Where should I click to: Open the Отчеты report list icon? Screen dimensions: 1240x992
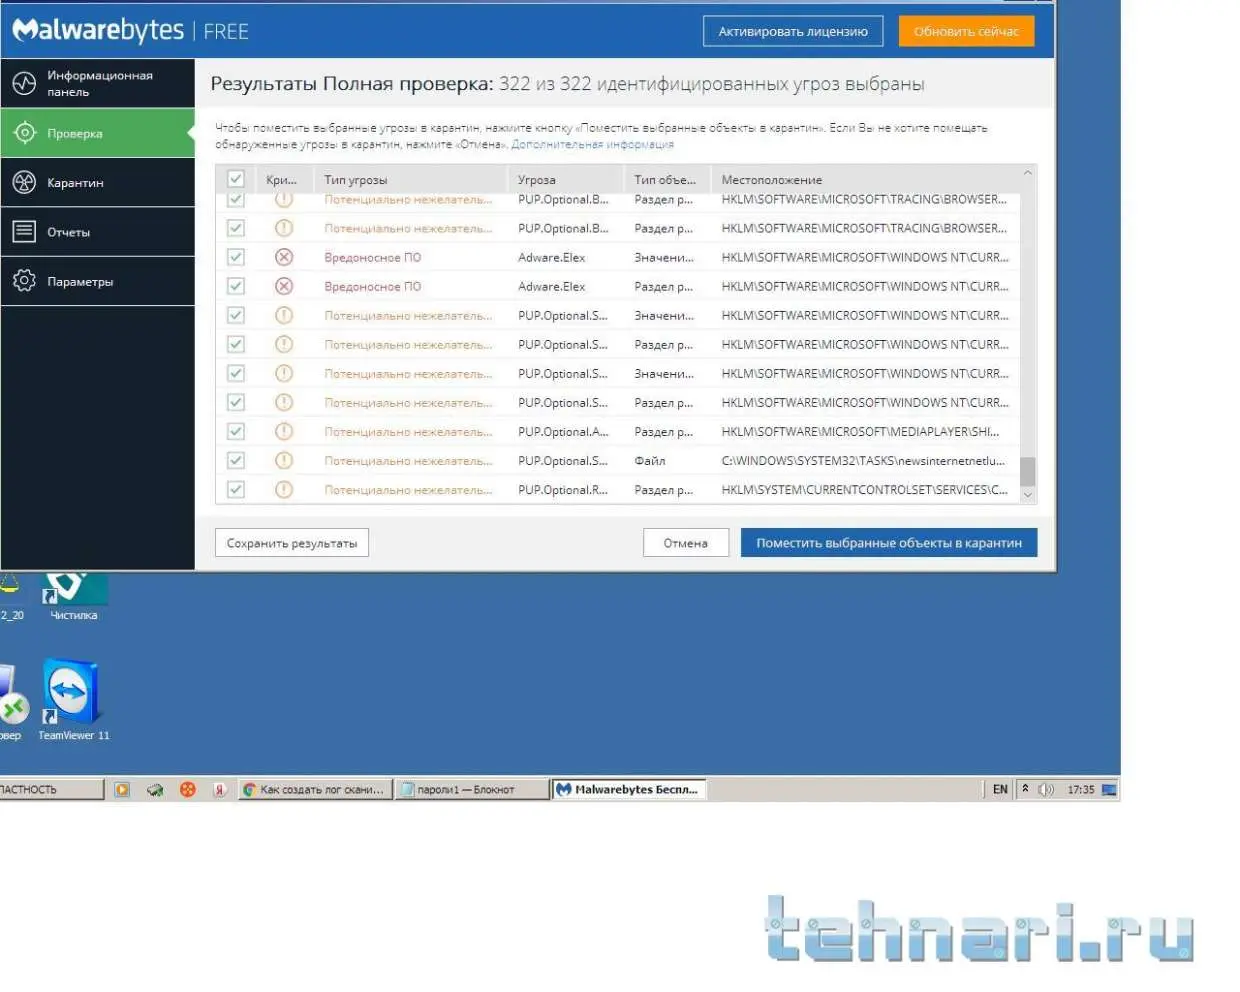(x=24, y=232)
